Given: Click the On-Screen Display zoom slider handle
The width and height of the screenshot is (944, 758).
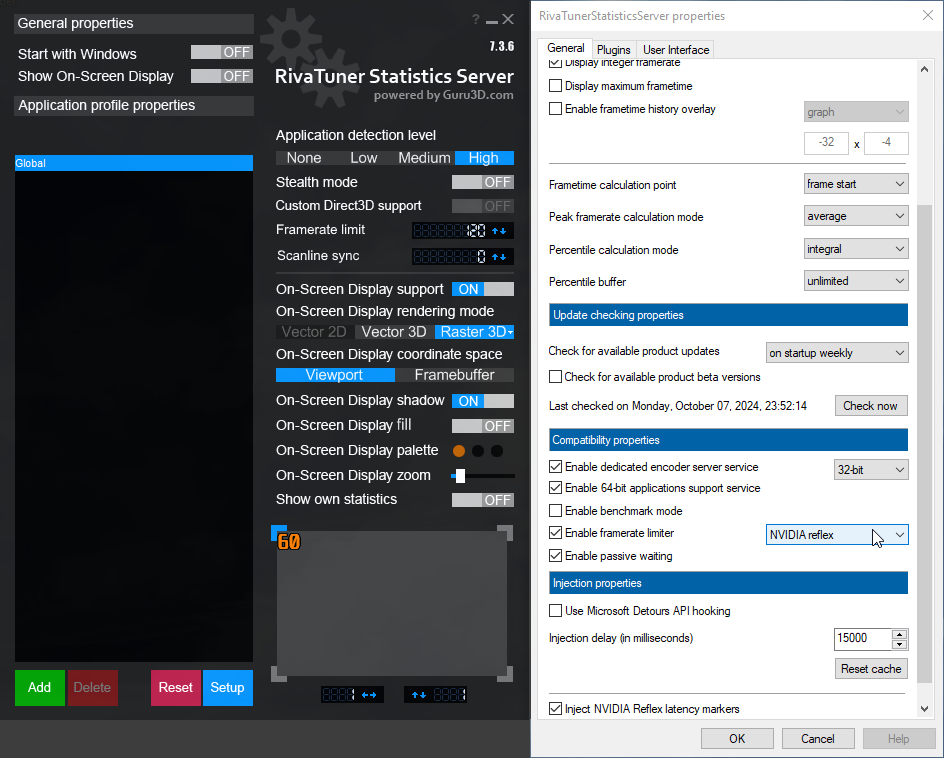Looking at the screenshot, I should coord(461,476).
